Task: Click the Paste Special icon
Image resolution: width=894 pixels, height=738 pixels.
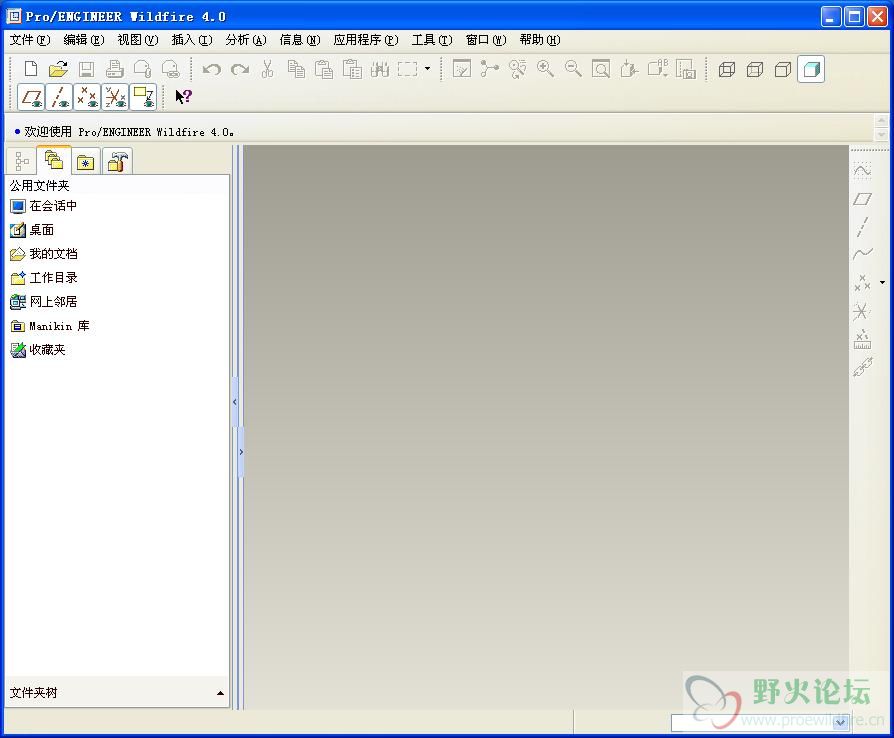Action: (352, 69)
